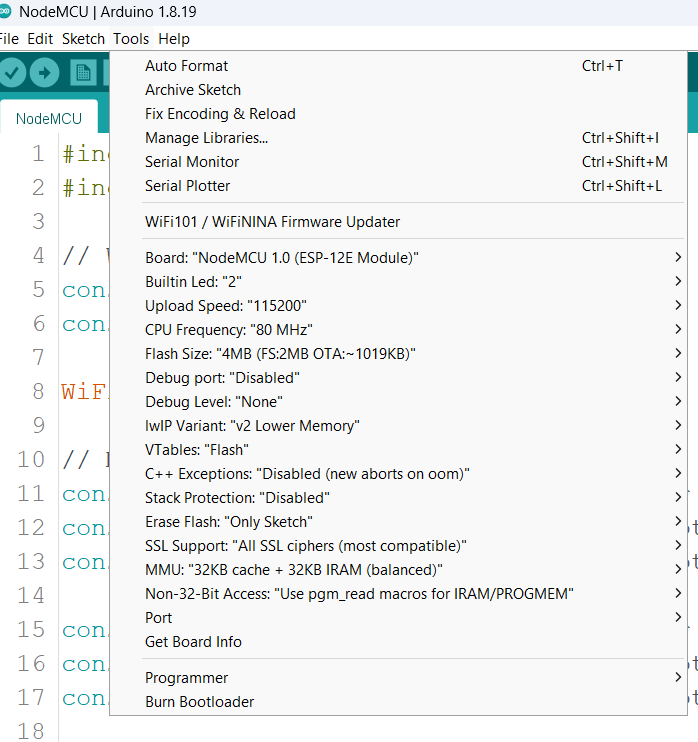The width and height of the screenshot is (698, 742).
Task: Launch the Serial Monitor
Action: point(398,162)
